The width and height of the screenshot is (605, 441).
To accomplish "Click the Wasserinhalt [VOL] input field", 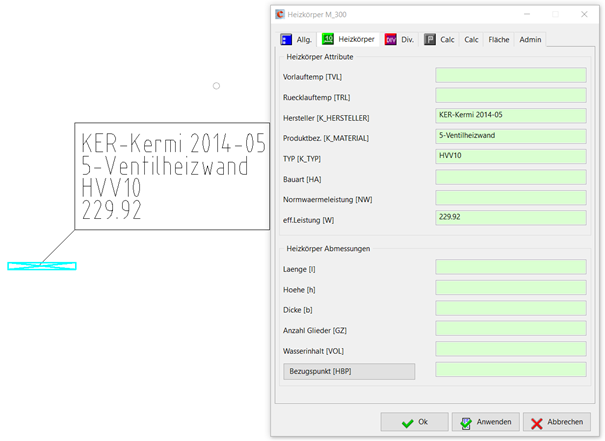I will click(x=511, y=349).
